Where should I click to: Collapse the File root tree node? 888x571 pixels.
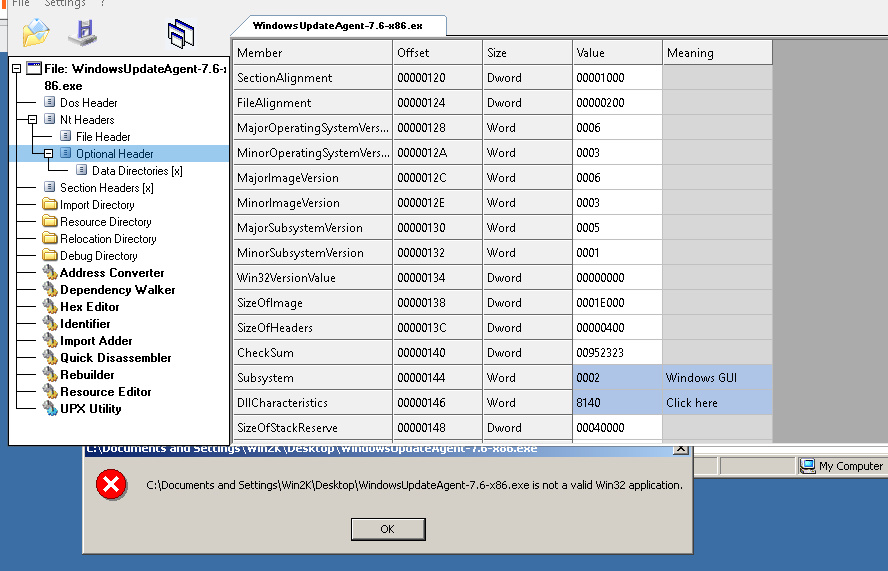click(16, 69)
